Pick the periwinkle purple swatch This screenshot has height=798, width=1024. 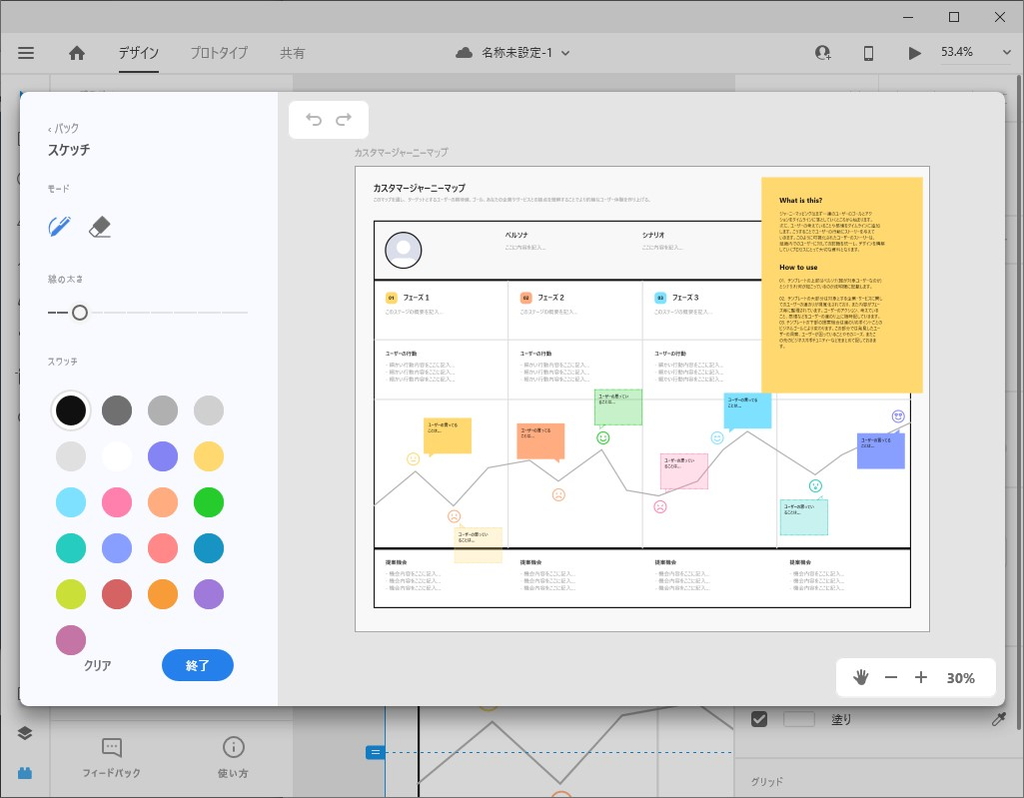(x=163, y=456)
